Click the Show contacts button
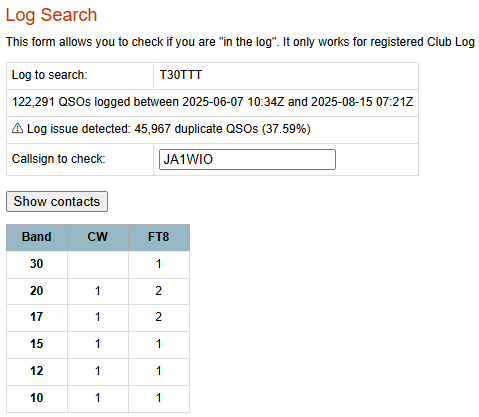The width and height of the screenshot is (479, 417). click(57, 201)
